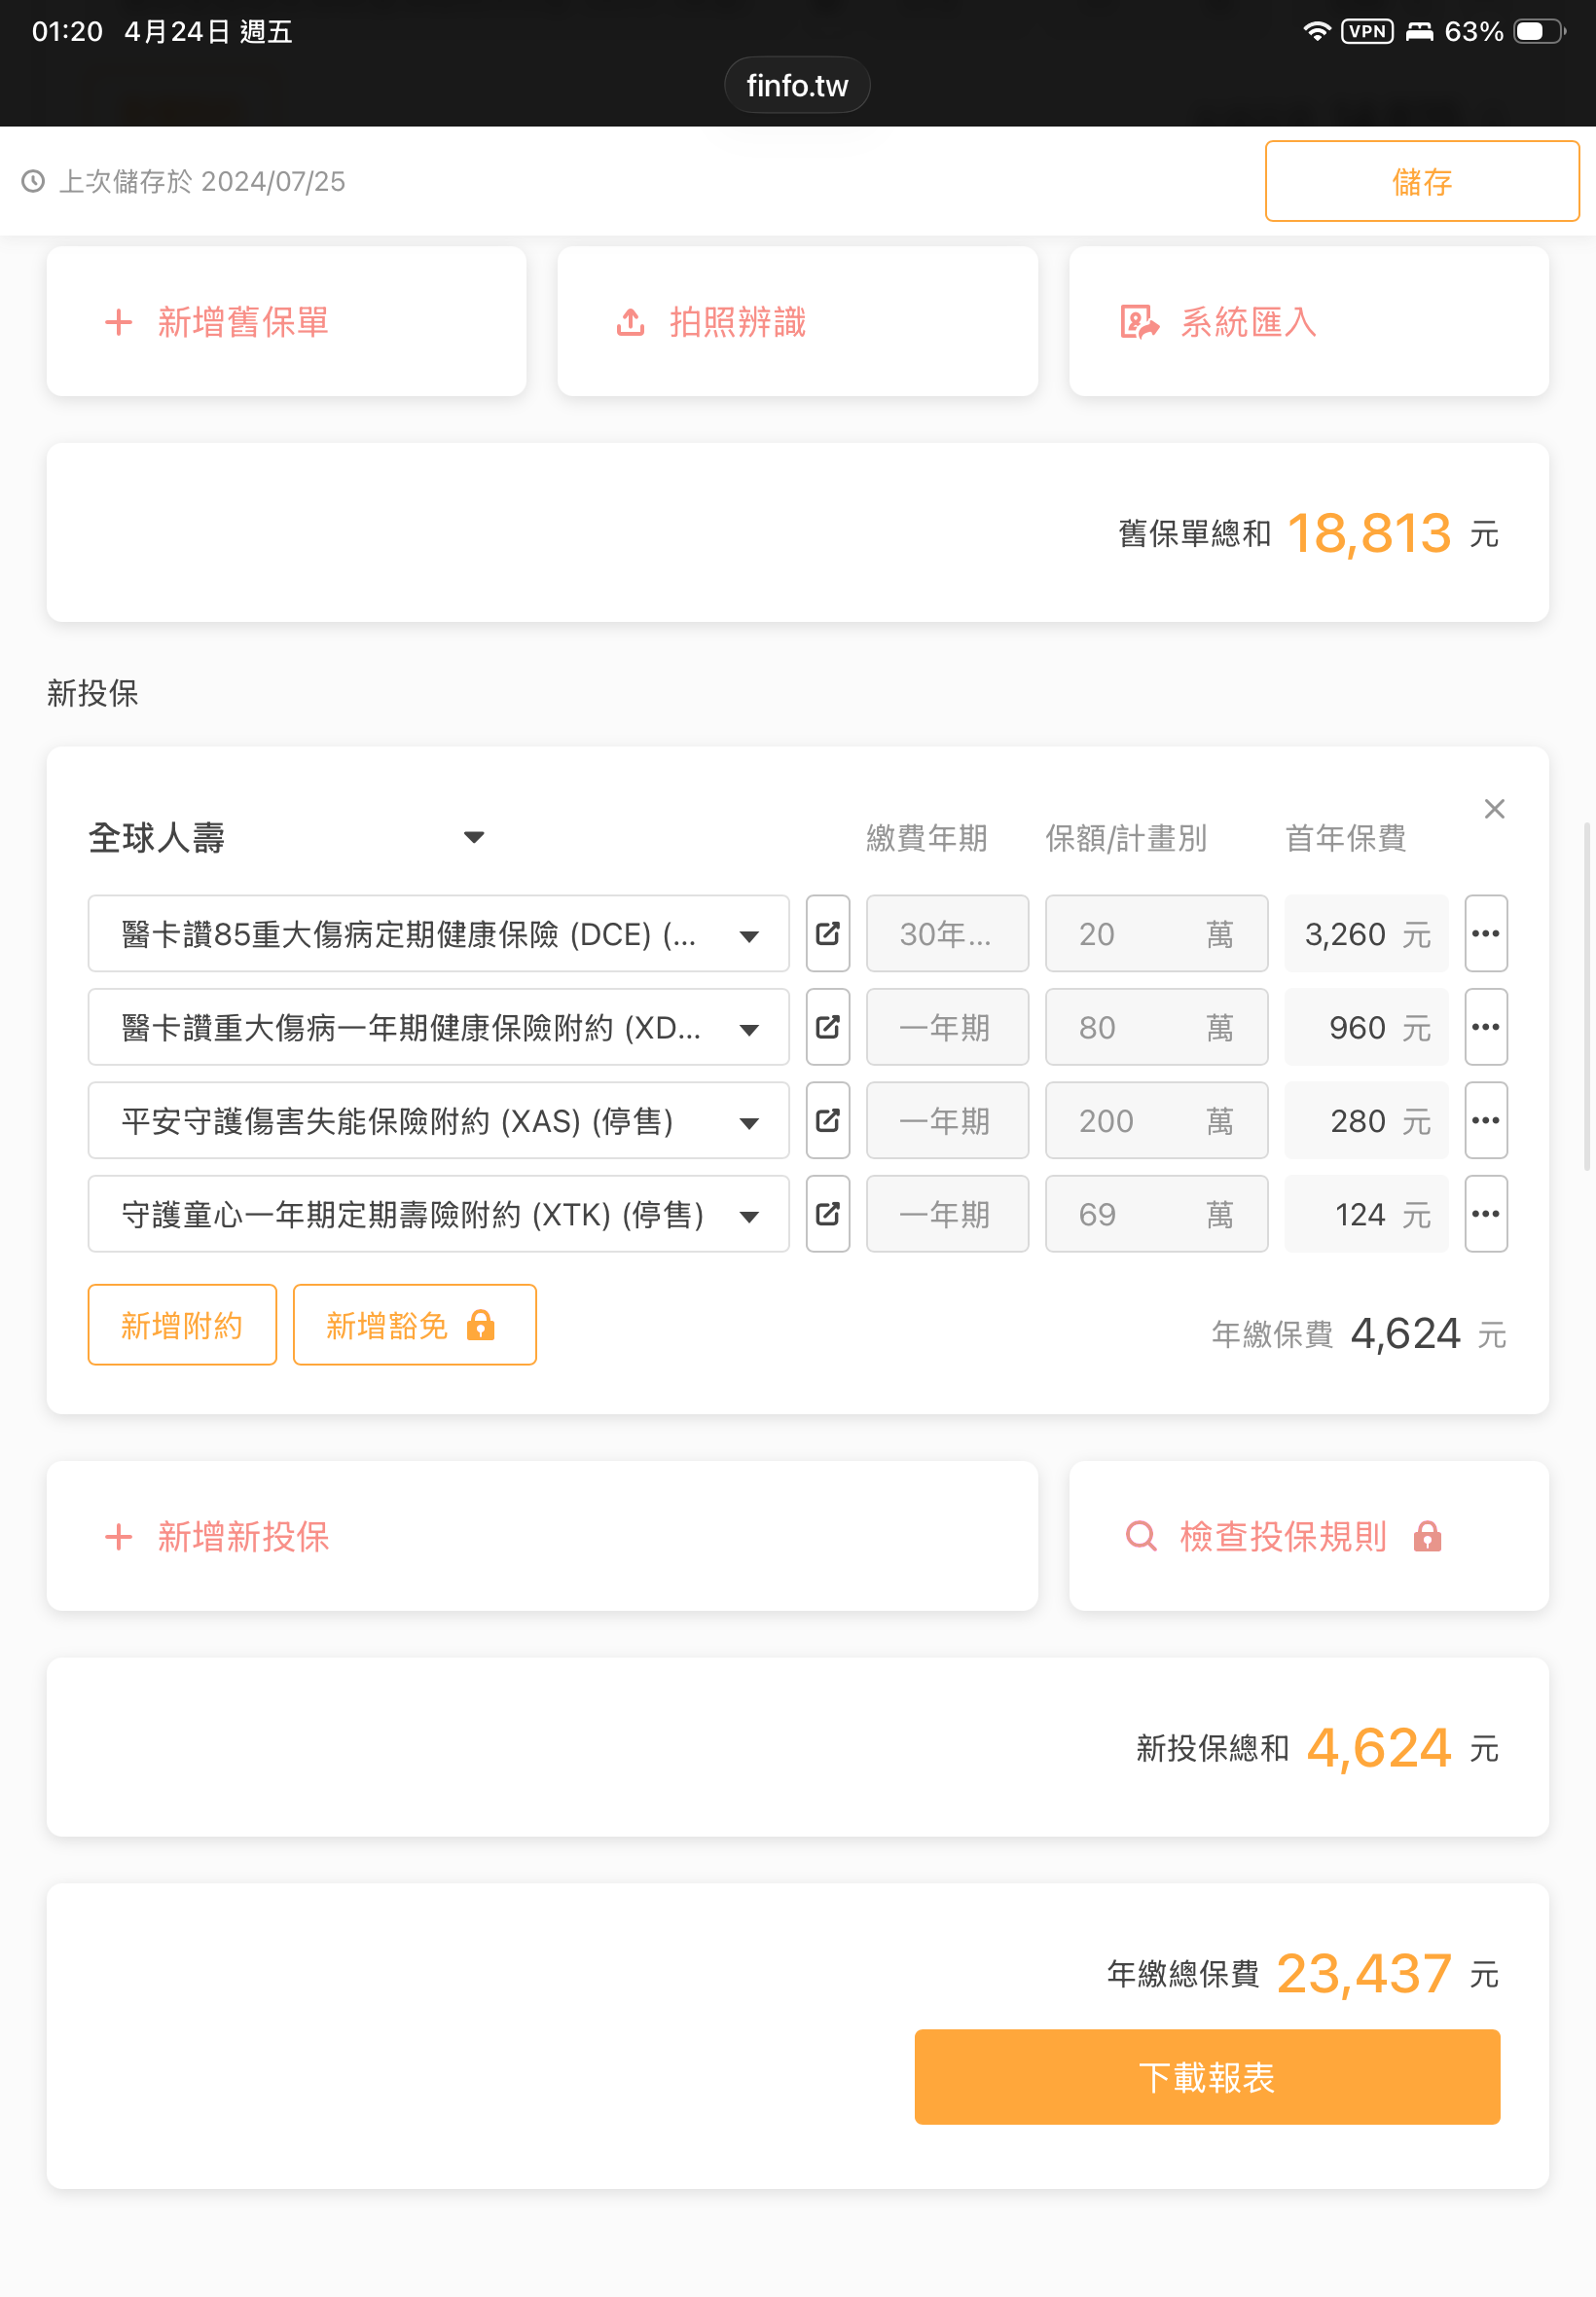Screen dimensions: 1596x2297
Task: Expand the 醫卡讚85重大傷病 product dropdown
Action: tap(748, 935)
